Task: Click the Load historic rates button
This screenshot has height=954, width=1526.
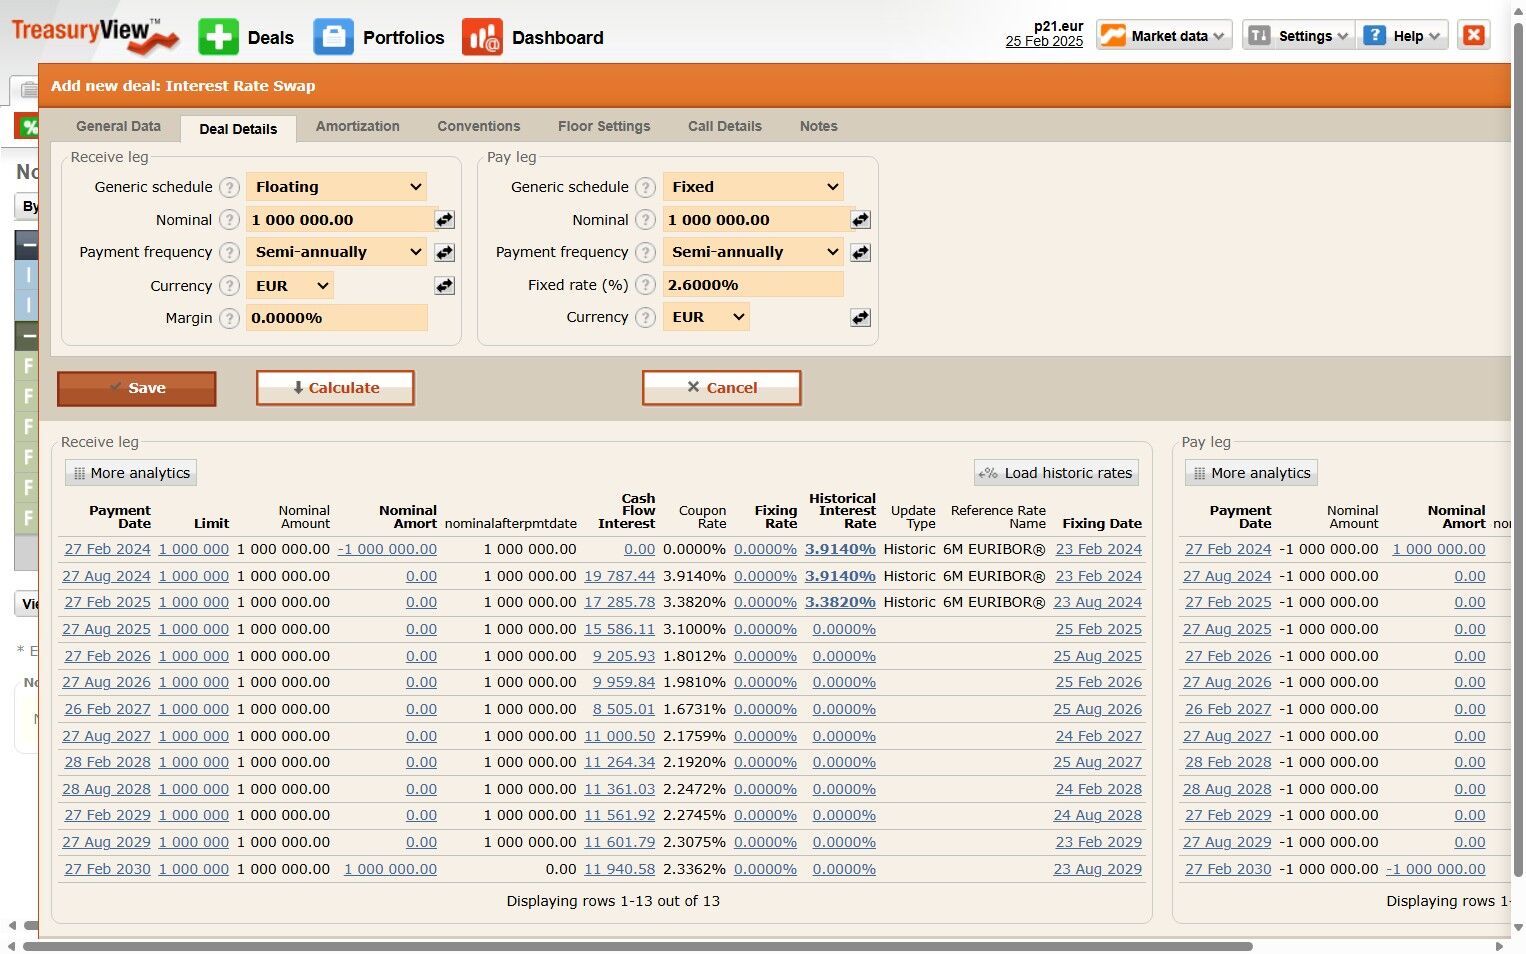Action: coord(1056,473)
